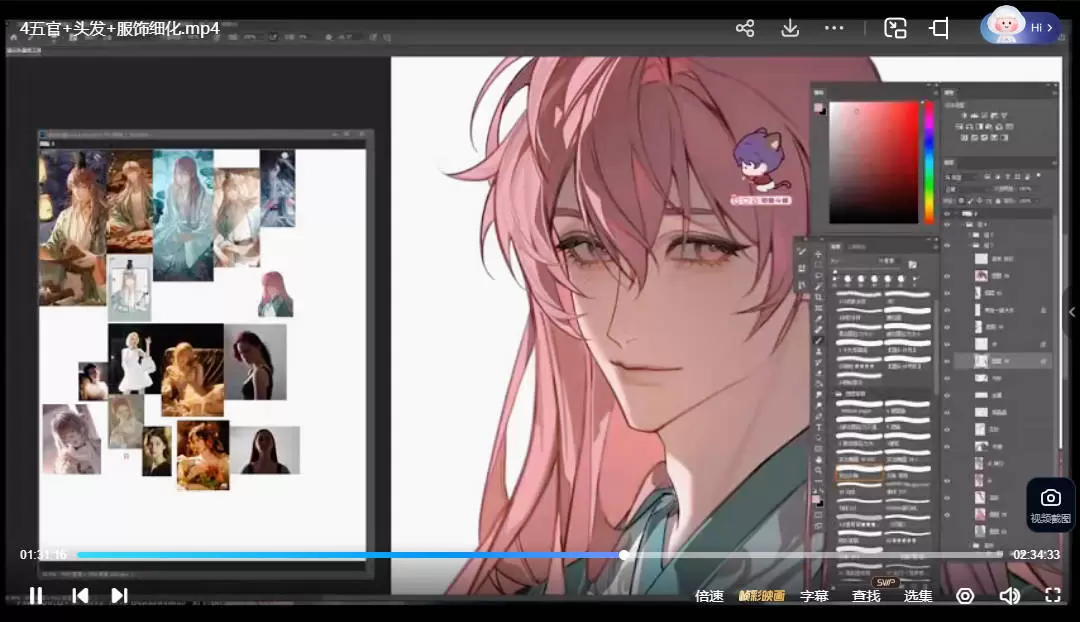Expand the 选集 episode list

[x=918, y=596]
